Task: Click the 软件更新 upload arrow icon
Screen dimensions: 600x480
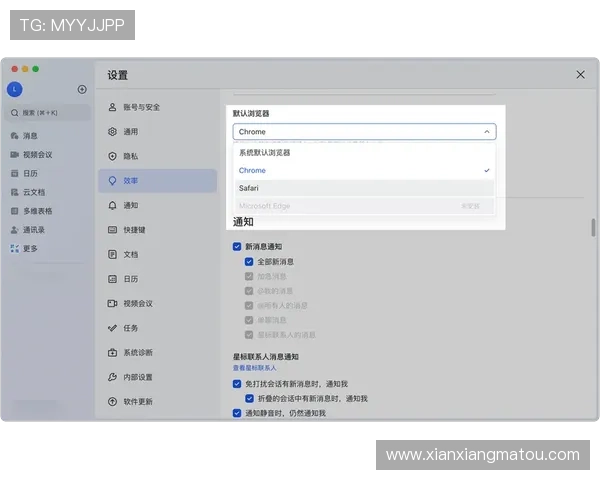Action: pyautogui.click(x=112, y=402)
